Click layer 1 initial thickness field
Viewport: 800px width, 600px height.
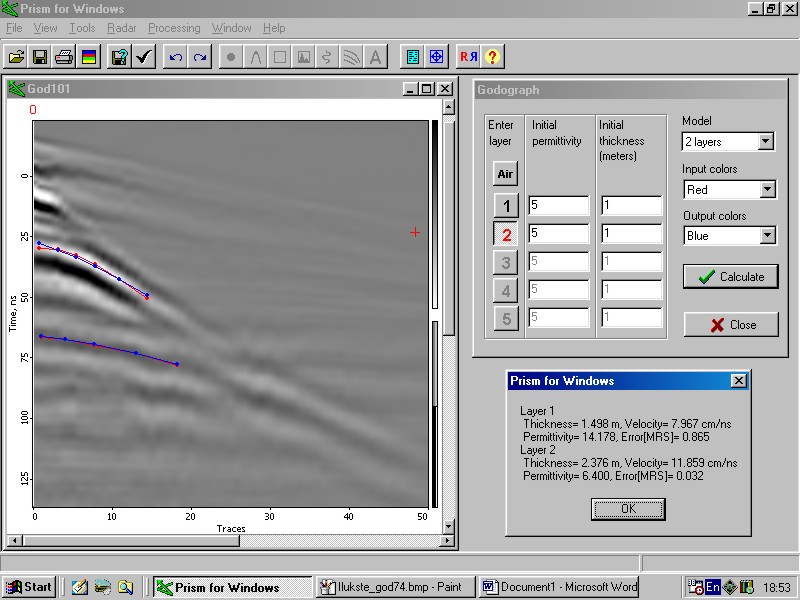point(632,205)
